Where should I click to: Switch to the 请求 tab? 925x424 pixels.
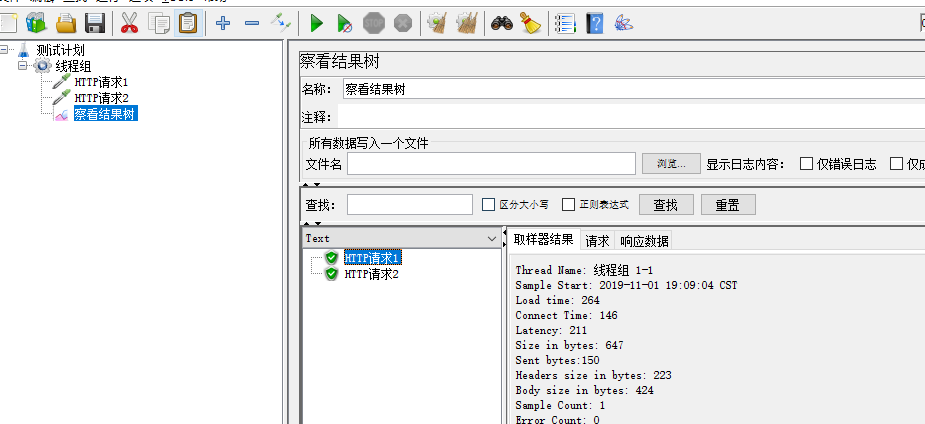(597, 240)
